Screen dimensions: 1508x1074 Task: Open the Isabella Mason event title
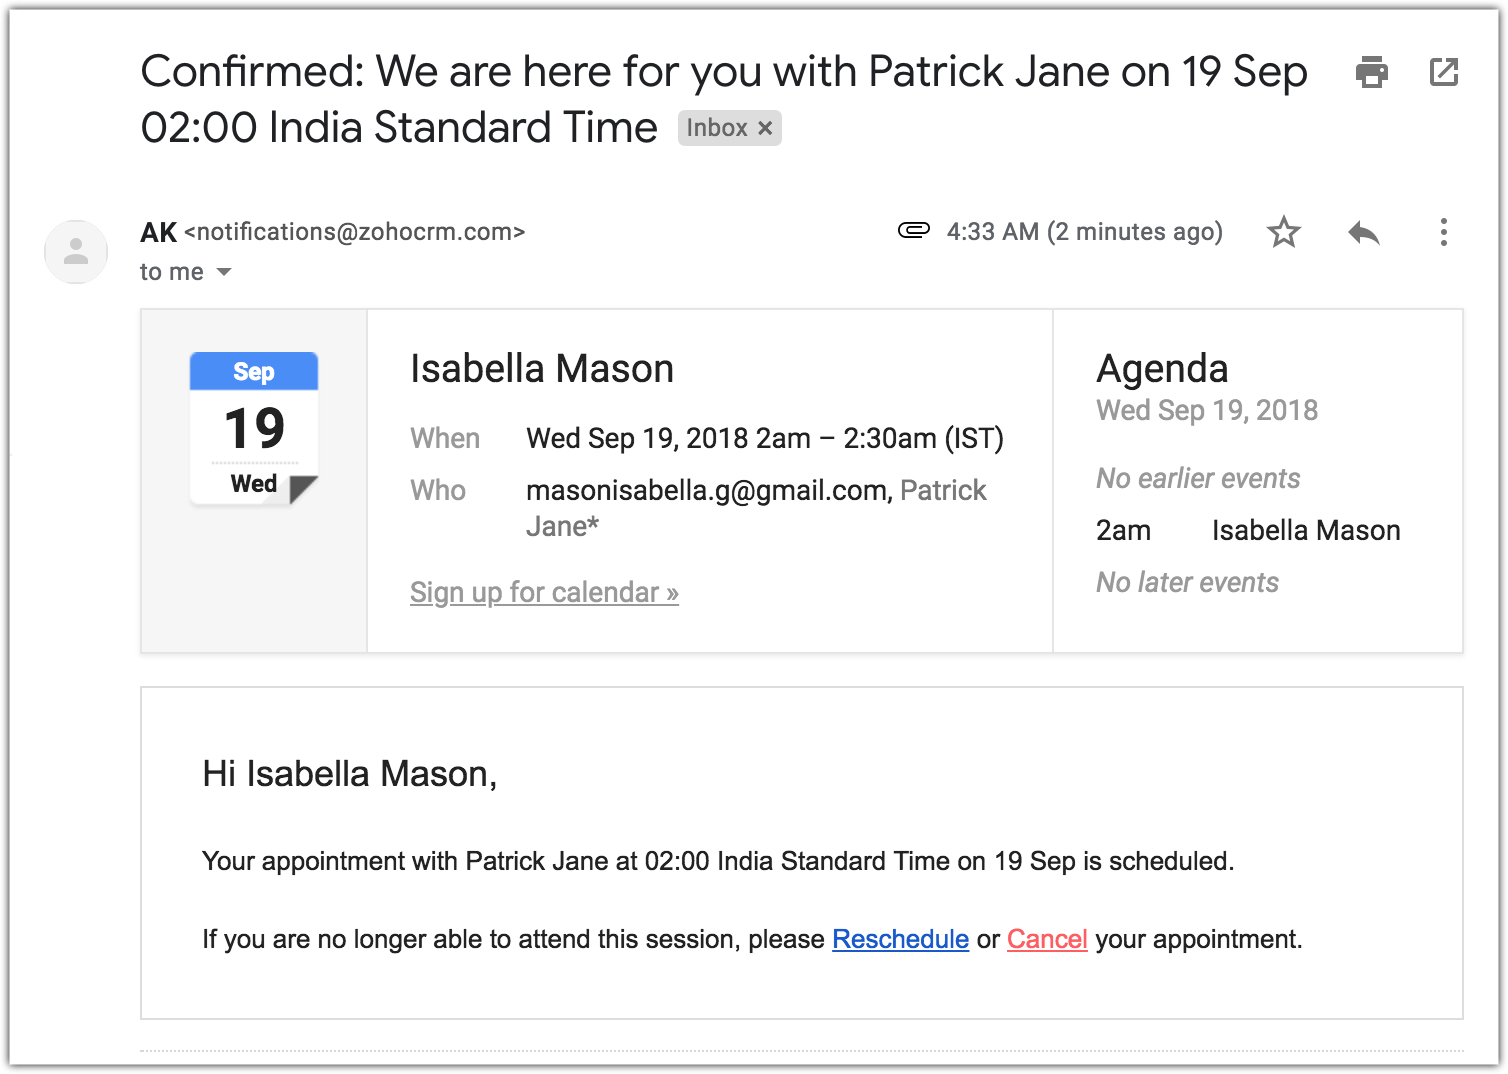pyautogui.click(x=541, y=369)
